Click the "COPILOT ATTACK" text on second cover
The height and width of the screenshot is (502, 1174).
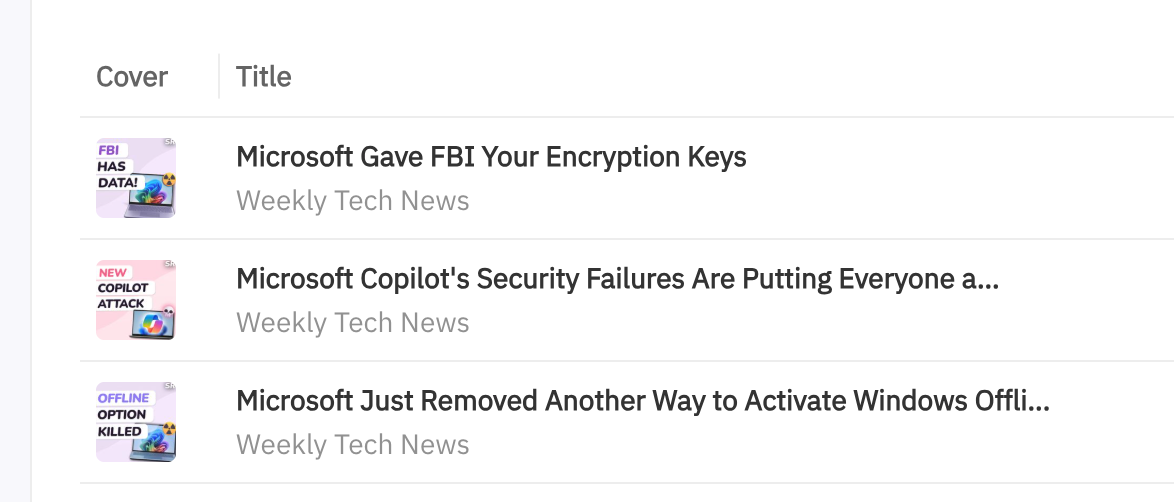coord(121,296)
